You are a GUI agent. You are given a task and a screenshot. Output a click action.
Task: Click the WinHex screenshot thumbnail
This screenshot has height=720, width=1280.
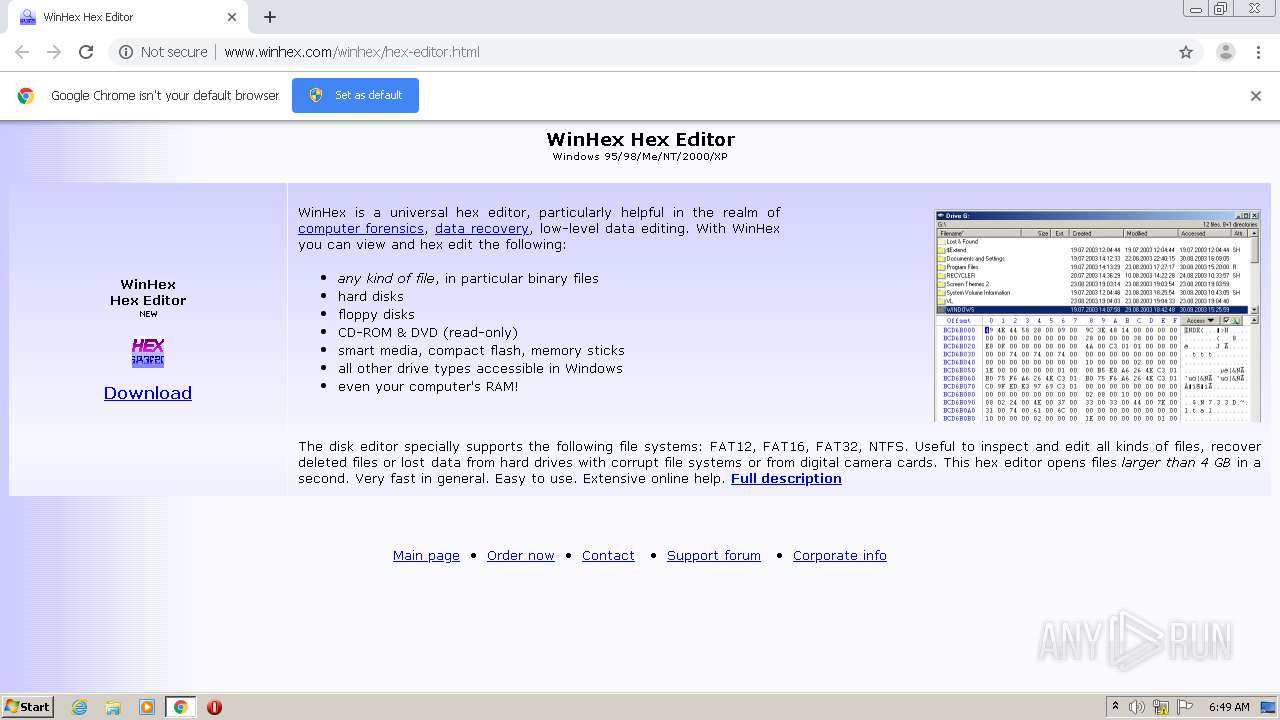click(1097, 316)
